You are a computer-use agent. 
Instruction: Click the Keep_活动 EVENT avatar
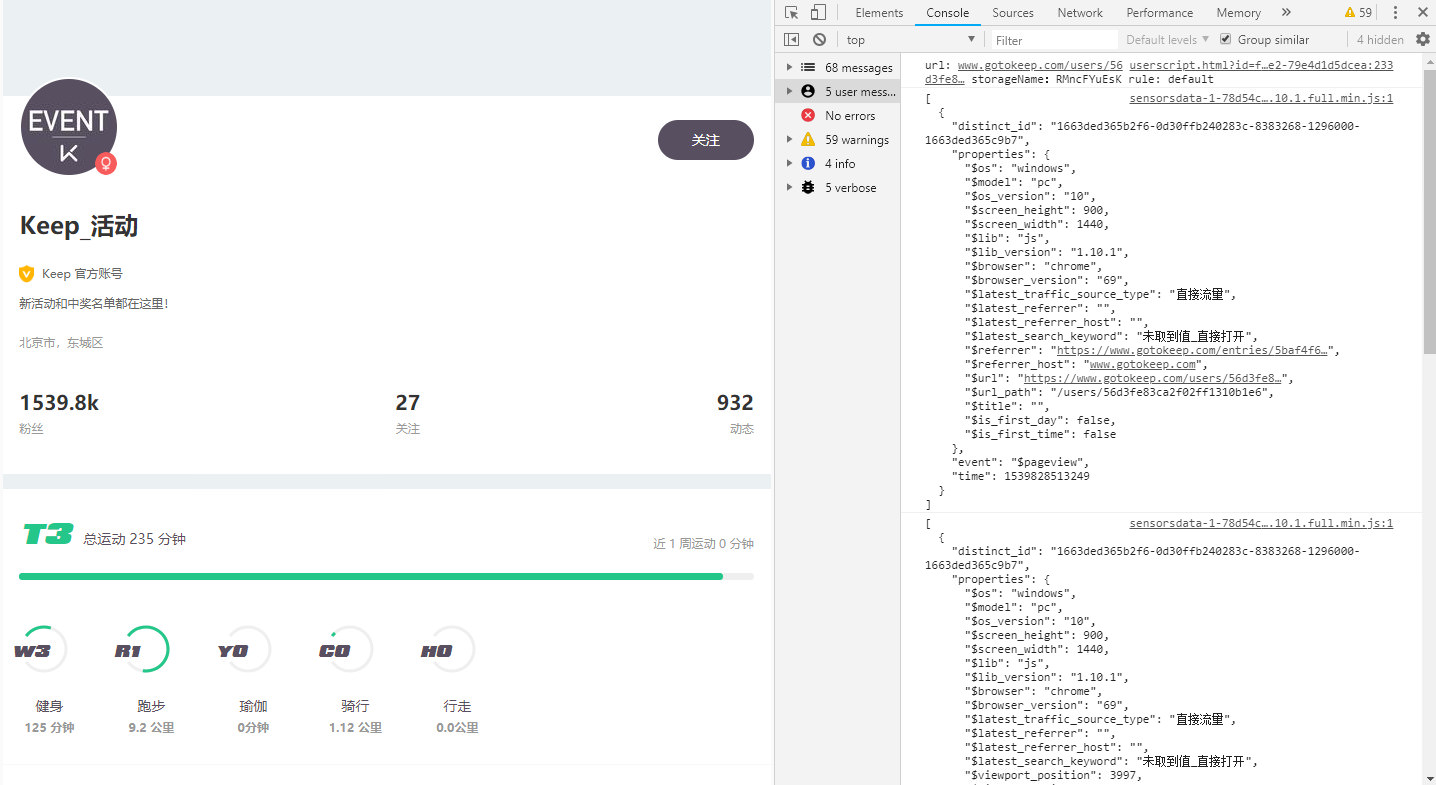(69, 127)
